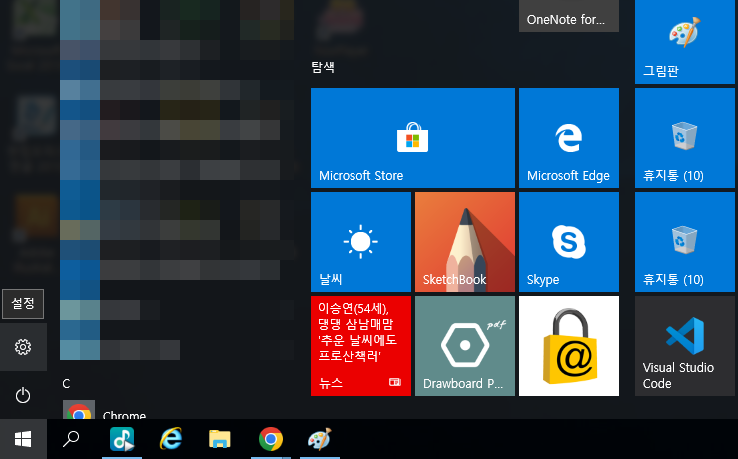
Task: Open File Explorer from the taskbar
Action: [x=220, y=439]
